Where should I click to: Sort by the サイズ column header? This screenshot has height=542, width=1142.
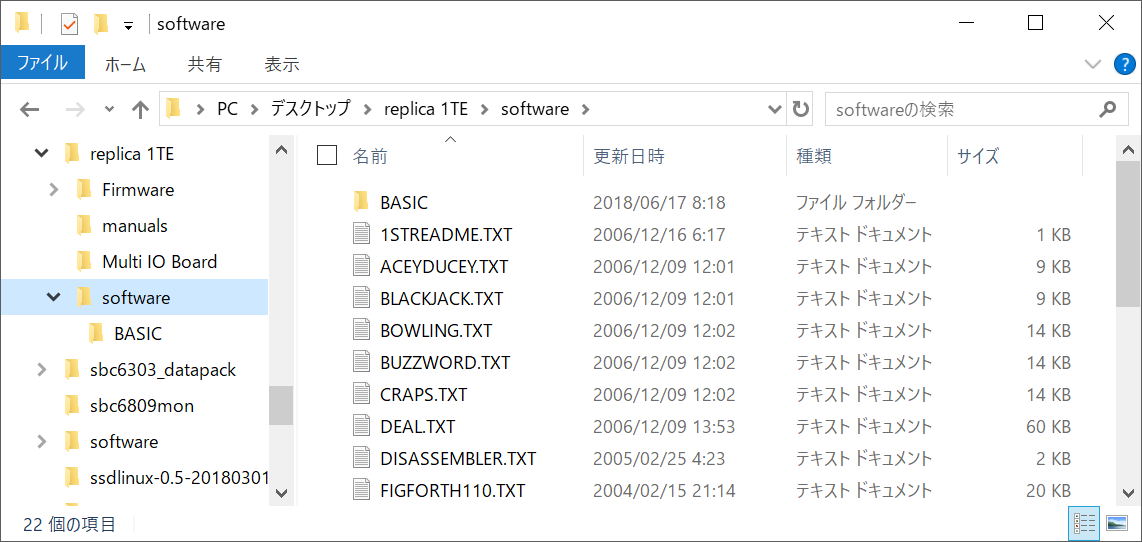978,155
